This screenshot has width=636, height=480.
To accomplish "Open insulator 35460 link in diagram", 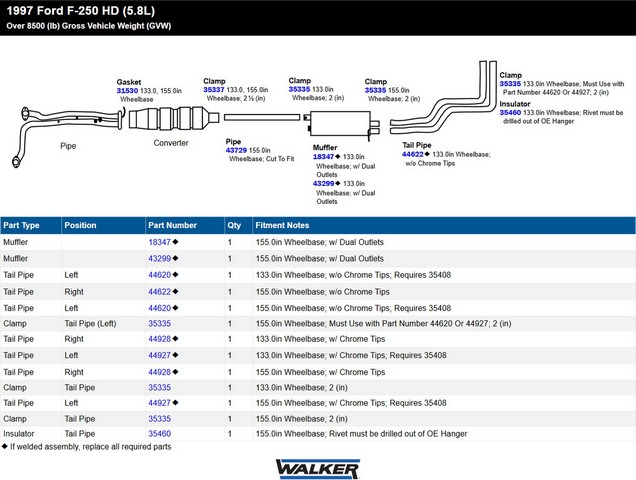I will pos(510,112).
